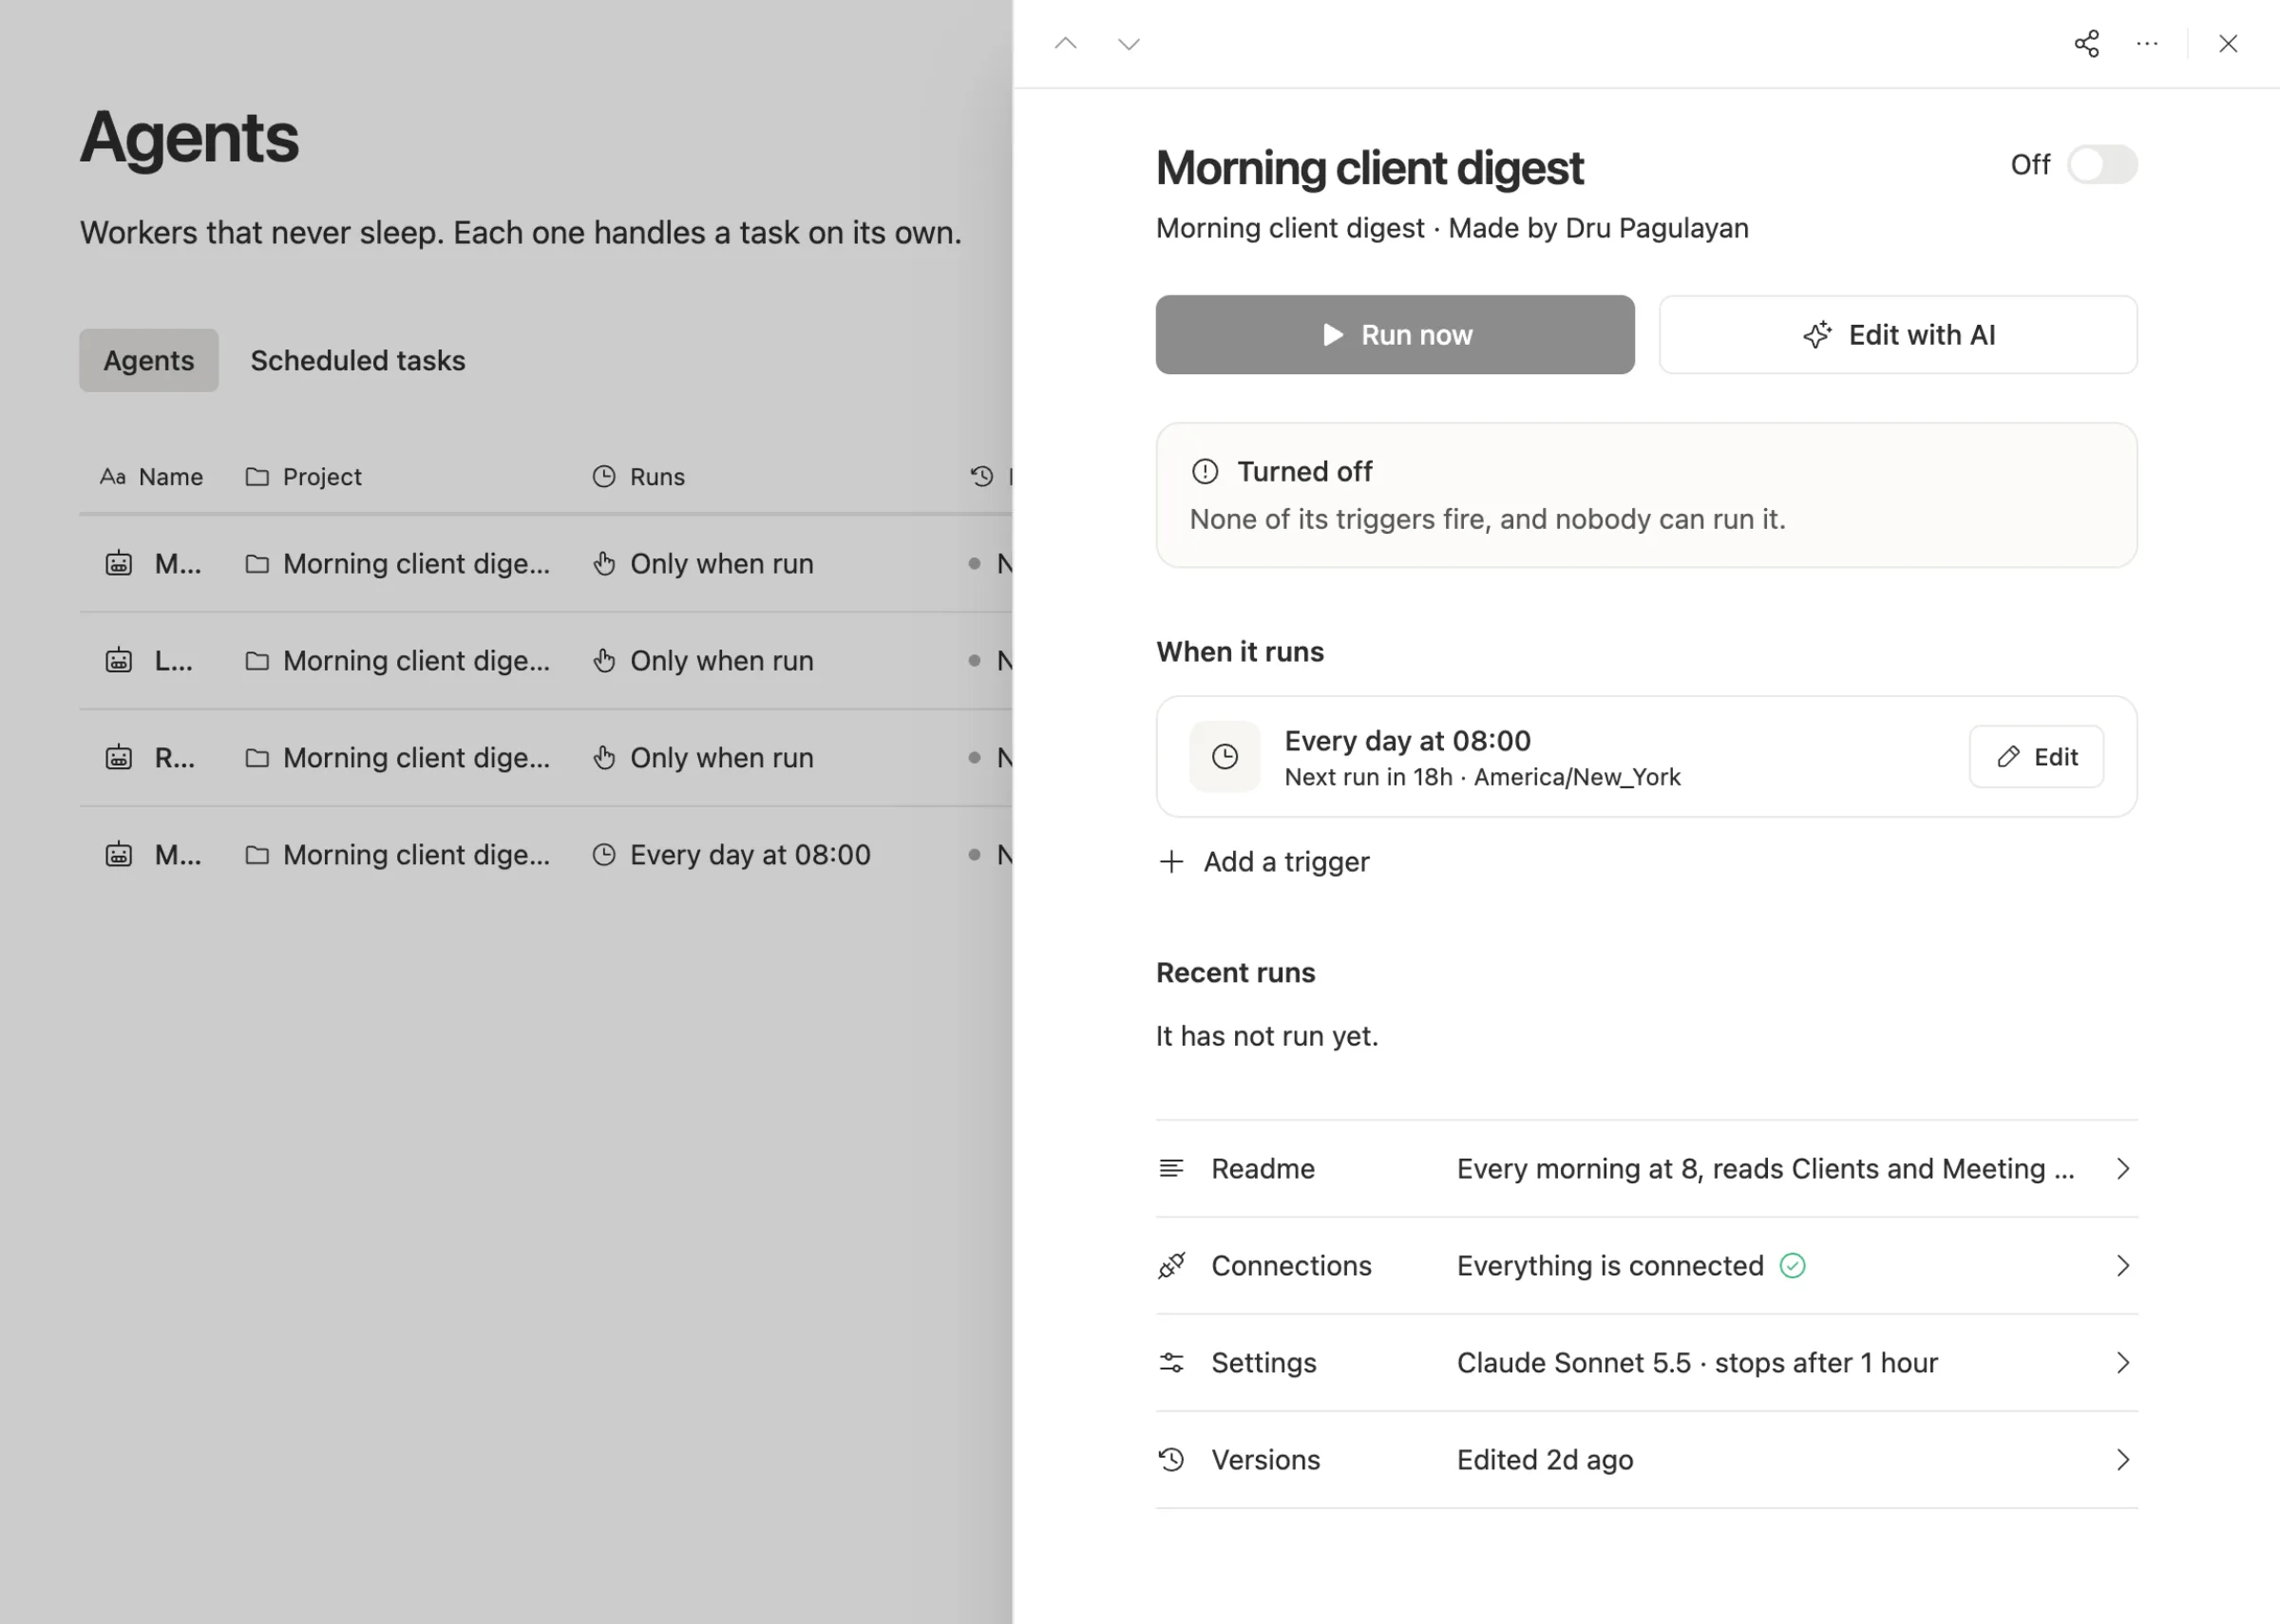The image size is (2280, 1624).
Task: Go to next agent with down chevron
Action: [1129, 44]
